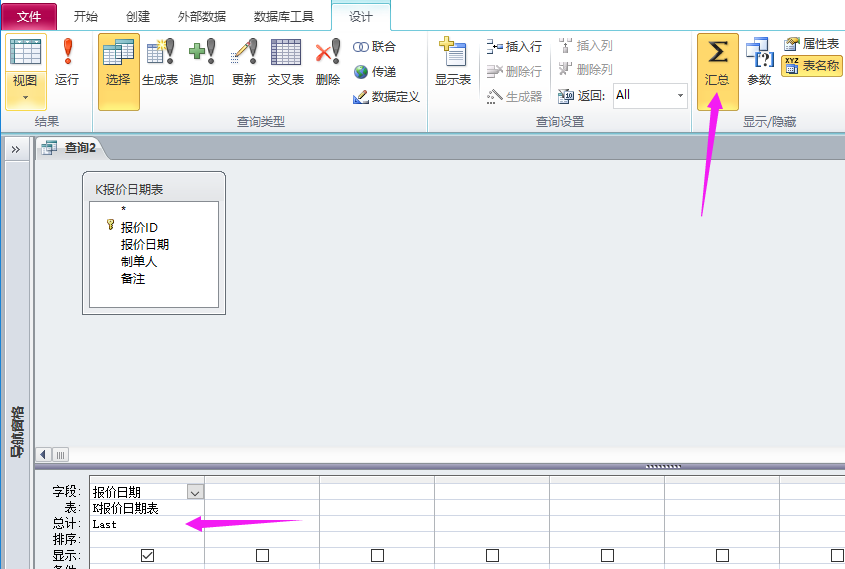845x569 pixels.
Task: Open the 字段 field dropdown for 报价日期
Action: pyautogui.click(x=195, y=492)
